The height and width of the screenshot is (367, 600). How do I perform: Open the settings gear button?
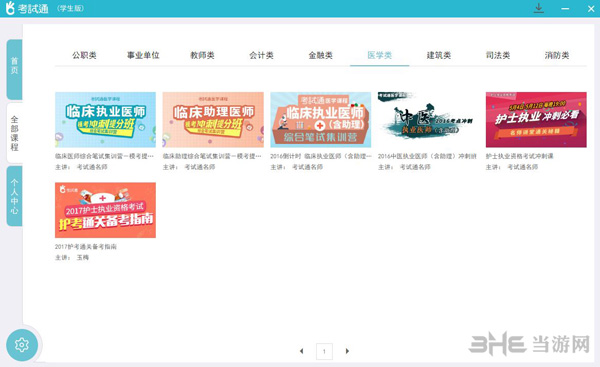[x=22, y=345]
